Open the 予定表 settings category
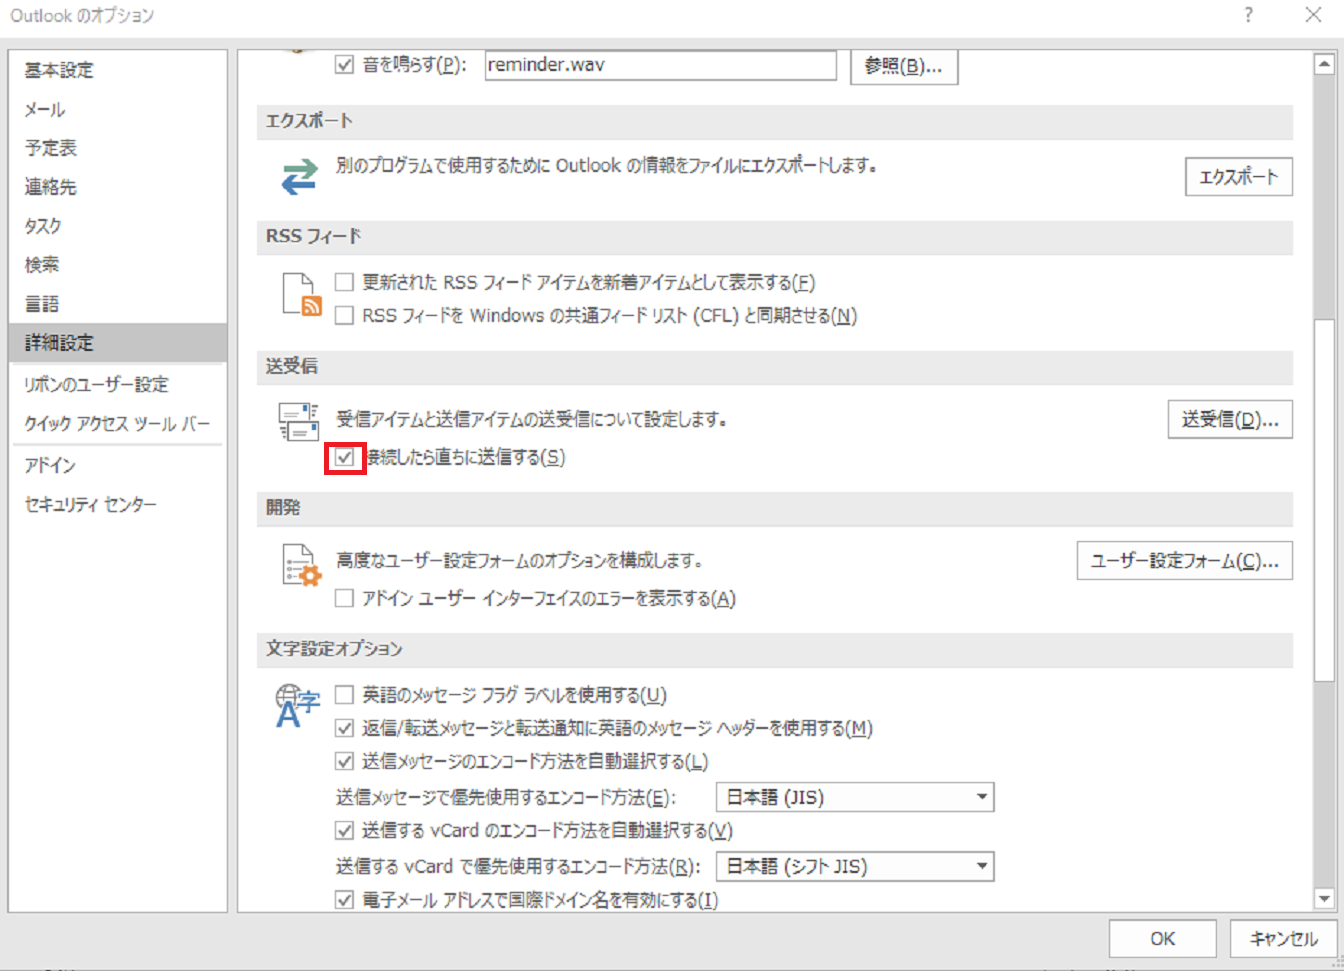This screenshot has height=971, width=1344. 51,148
